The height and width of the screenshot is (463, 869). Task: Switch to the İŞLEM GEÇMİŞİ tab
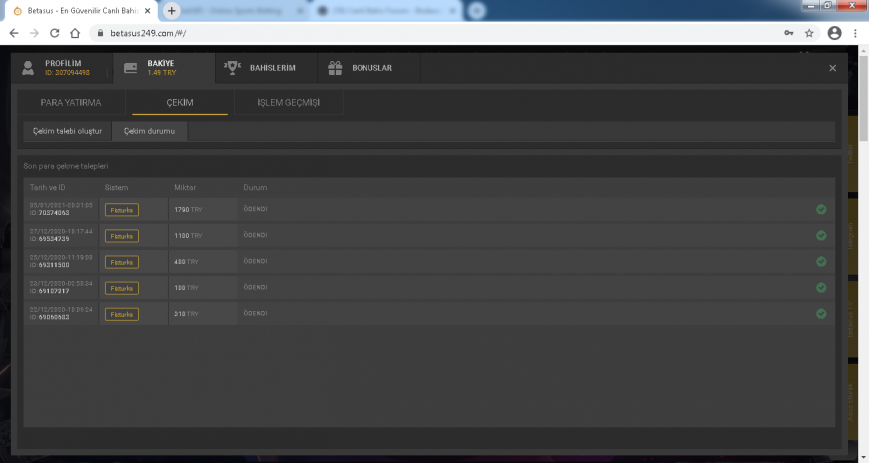(x=288, y=103)
